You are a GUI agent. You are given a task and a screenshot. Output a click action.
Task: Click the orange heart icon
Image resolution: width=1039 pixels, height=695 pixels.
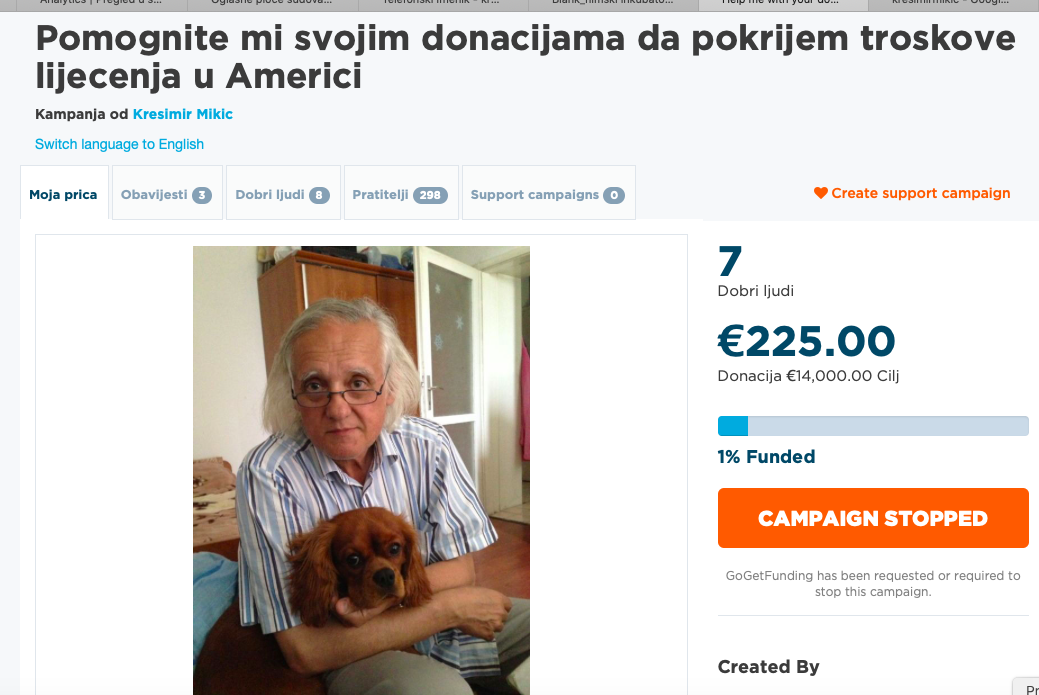(820, 193)
